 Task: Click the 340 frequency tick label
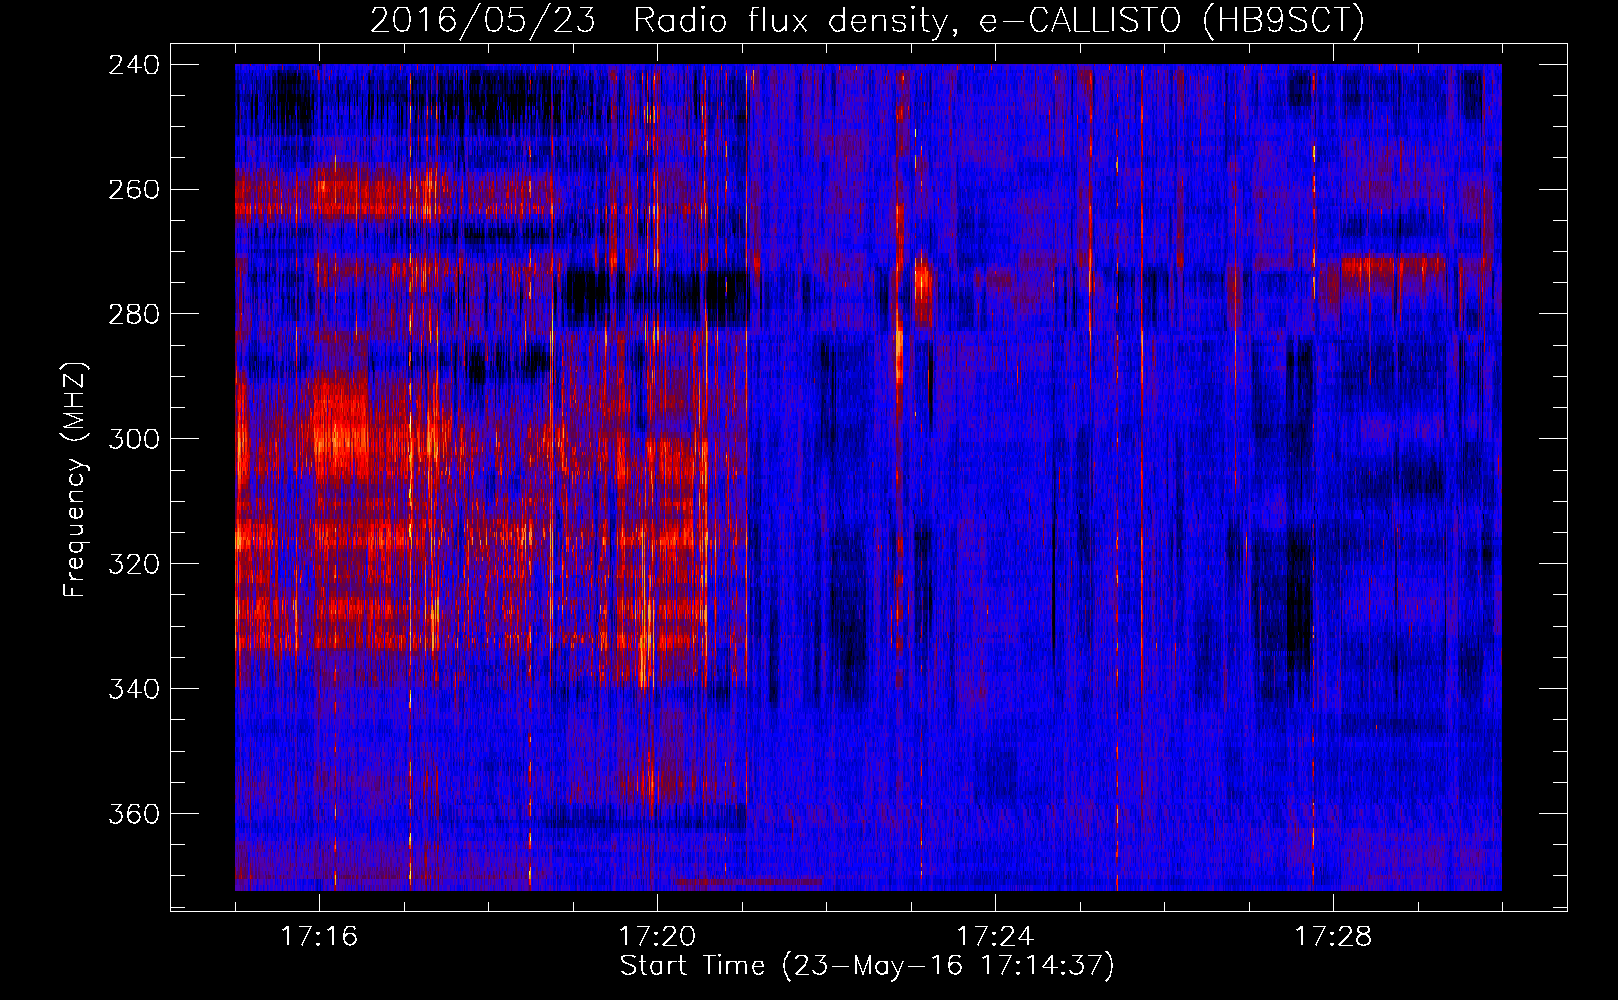(134, 690)
